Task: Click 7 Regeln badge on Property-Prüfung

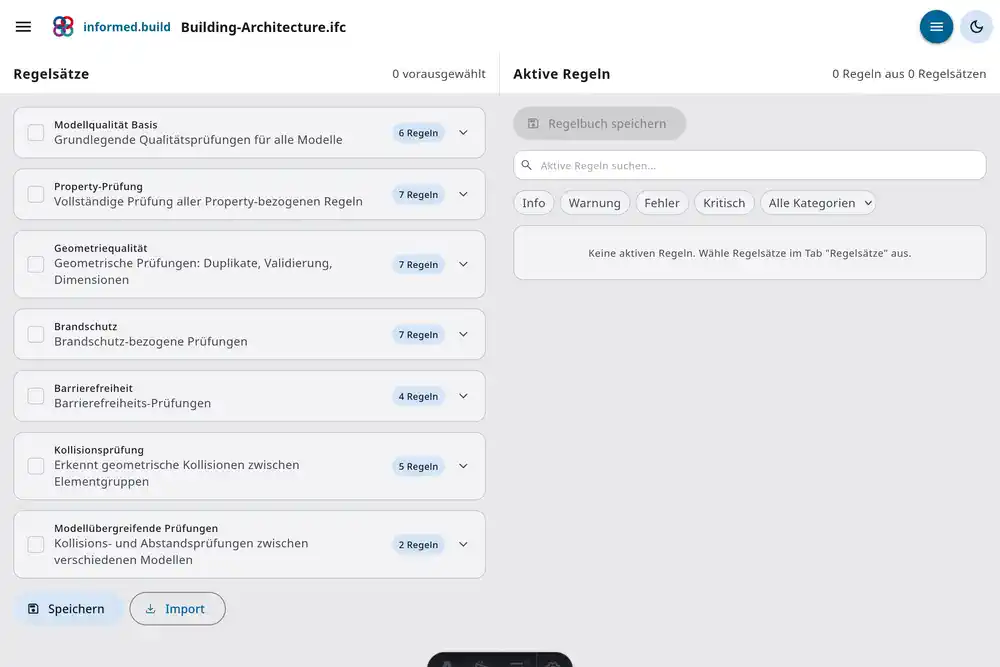Action: 418,194
